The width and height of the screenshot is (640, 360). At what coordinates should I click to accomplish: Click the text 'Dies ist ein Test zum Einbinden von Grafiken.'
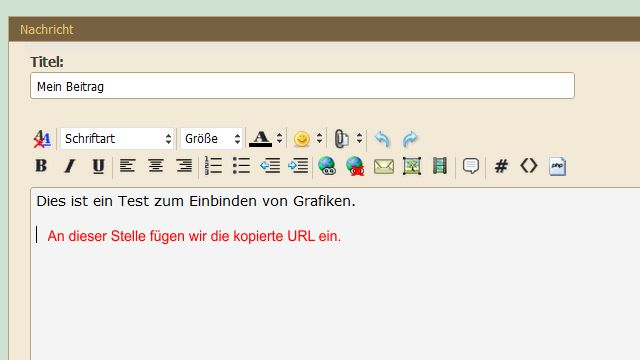196,201
